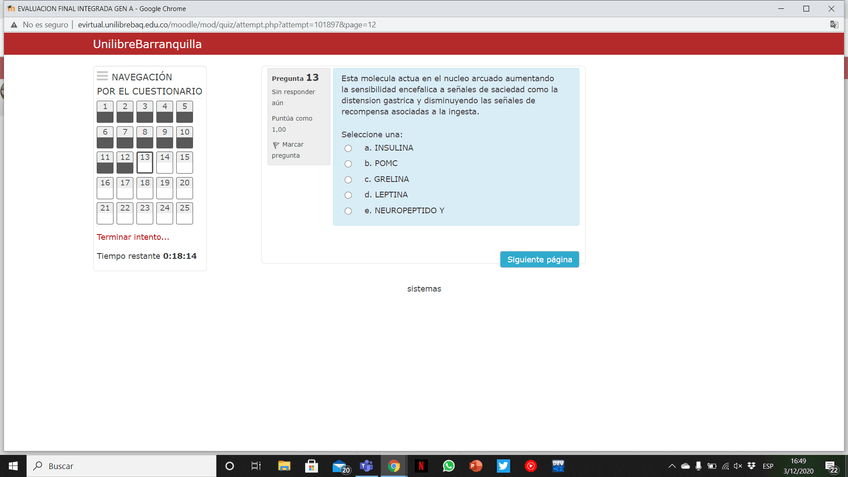This screenshot has height=477, width=848.
Task: Open Microsoft Store from taskbar
Action: pyautogui.click(x=312, y=466)
